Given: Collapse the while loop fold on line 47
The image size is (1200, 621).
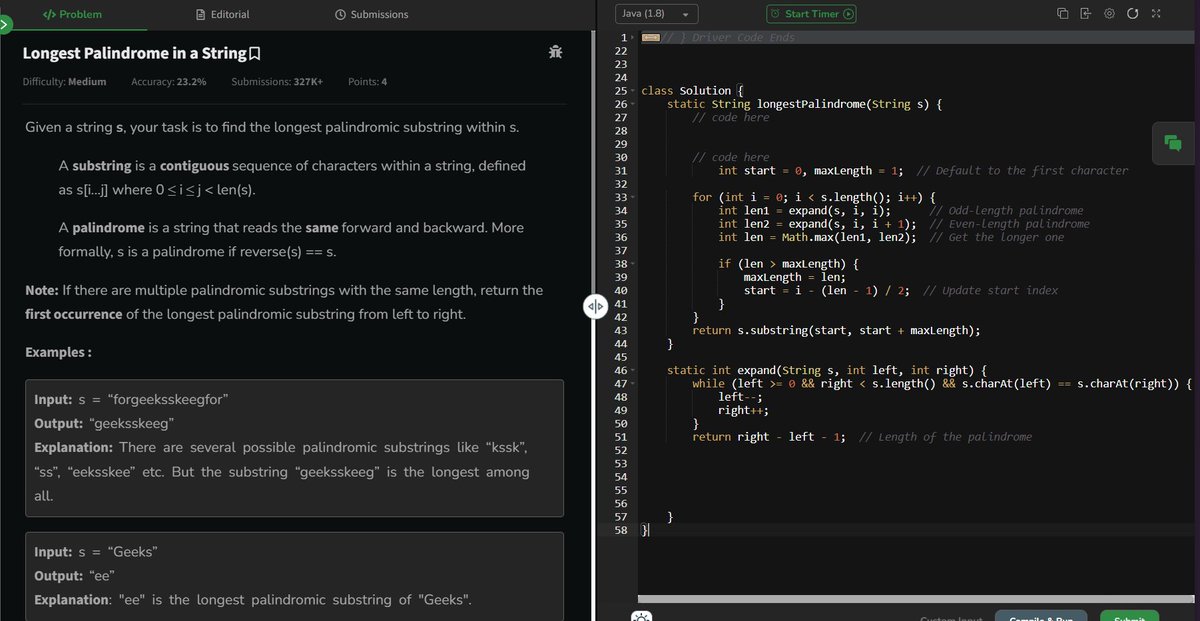Looking at the screenshot, I should click(633, 384).
